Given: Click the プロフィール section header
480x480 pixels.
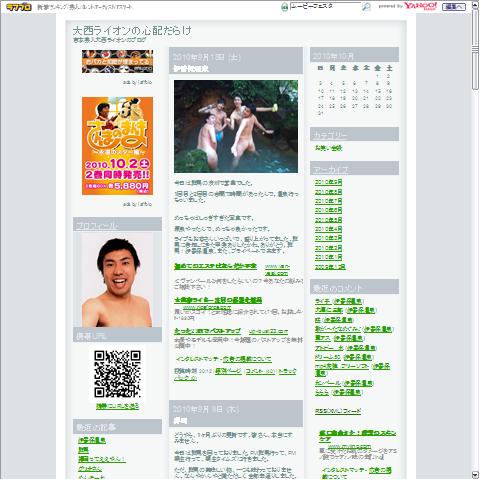Looking at the screenshot, I should [117, 225].
